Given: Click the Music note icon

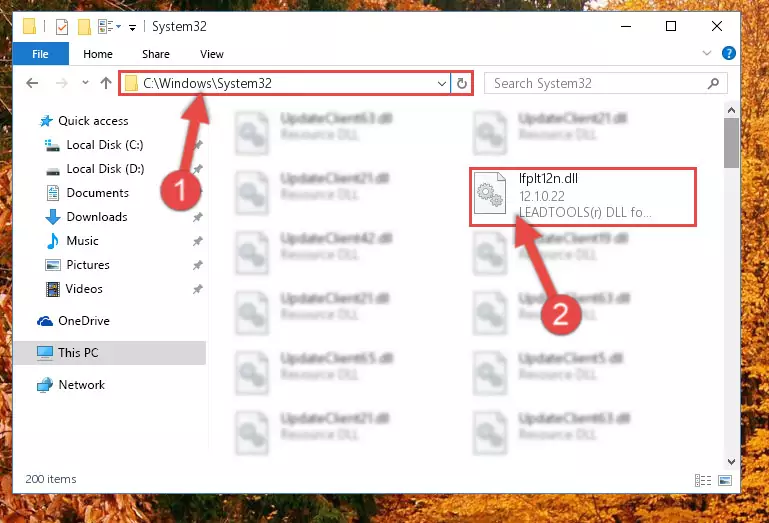Looking at the screenshot, I should (52, 241).
